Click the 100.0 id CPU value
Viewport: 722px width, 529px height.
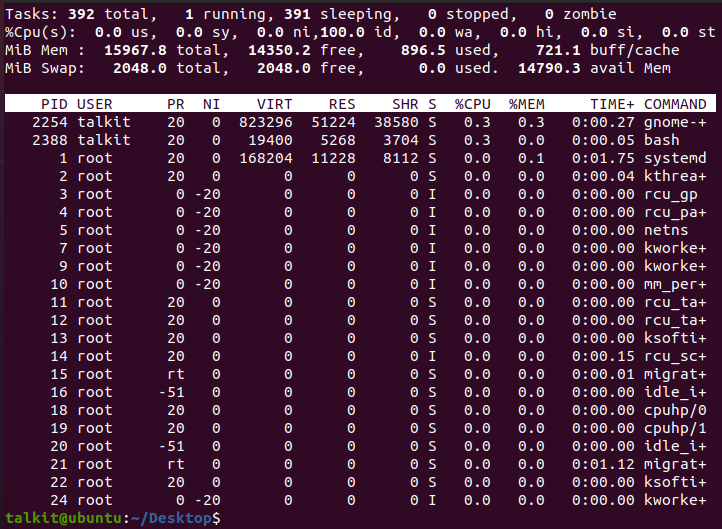[342, 32]
